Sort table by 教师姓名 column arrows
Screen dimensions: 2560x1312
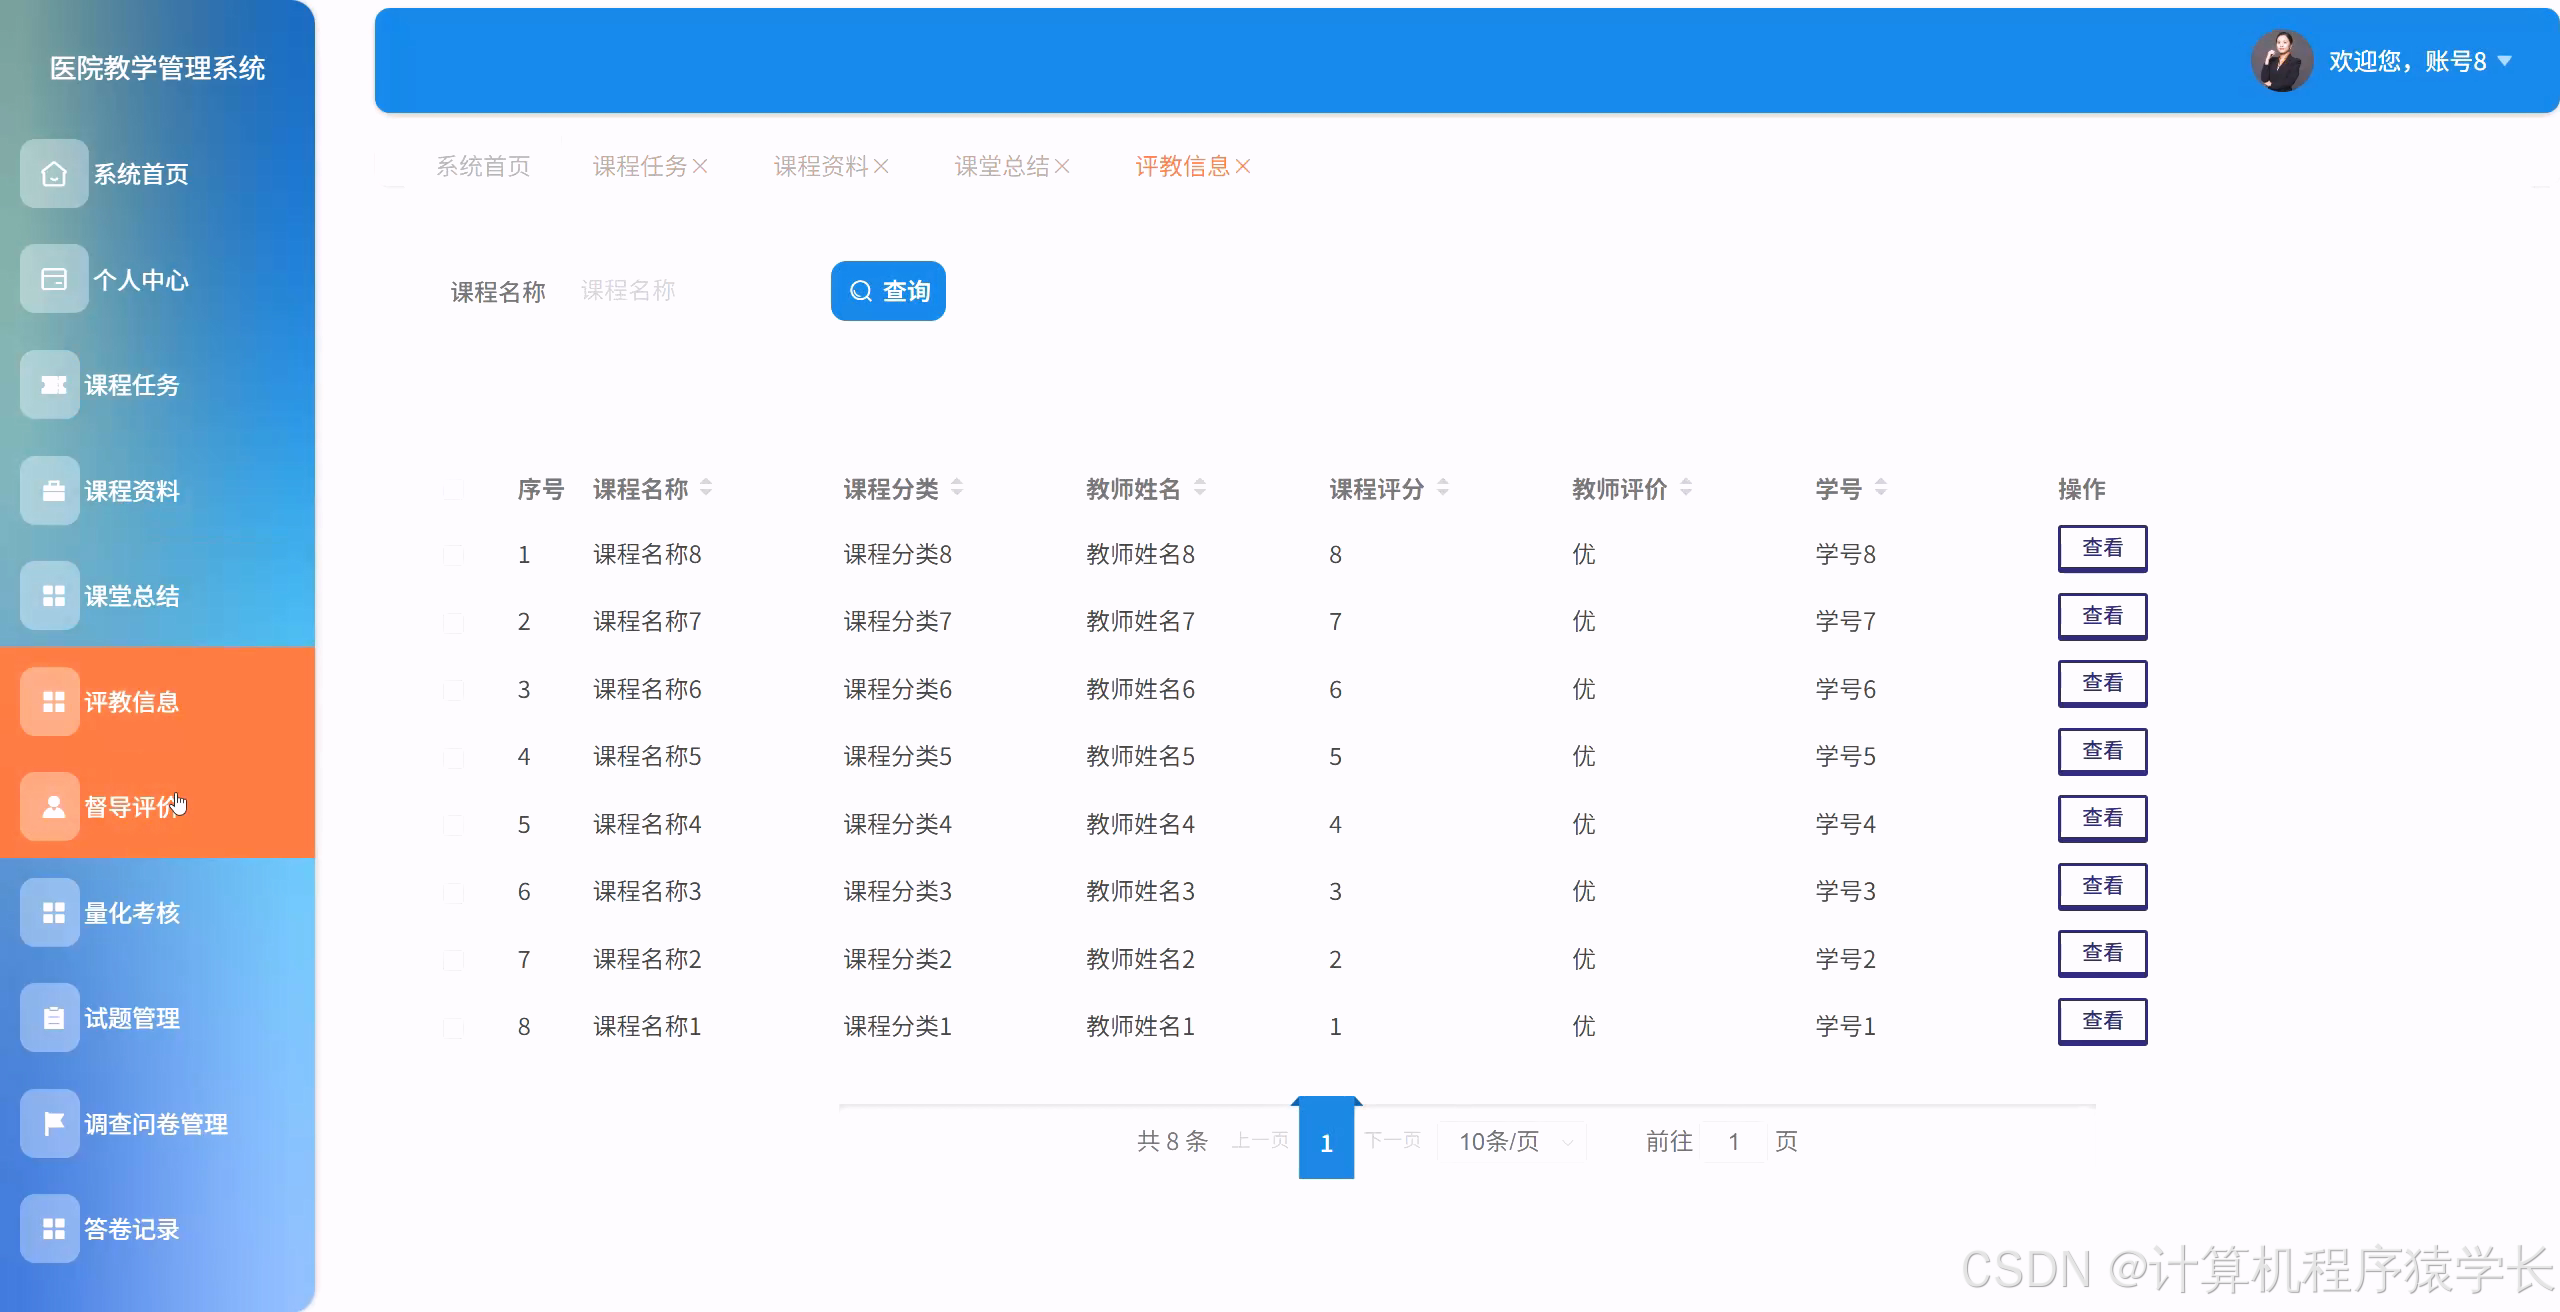tap(1200, 488)
